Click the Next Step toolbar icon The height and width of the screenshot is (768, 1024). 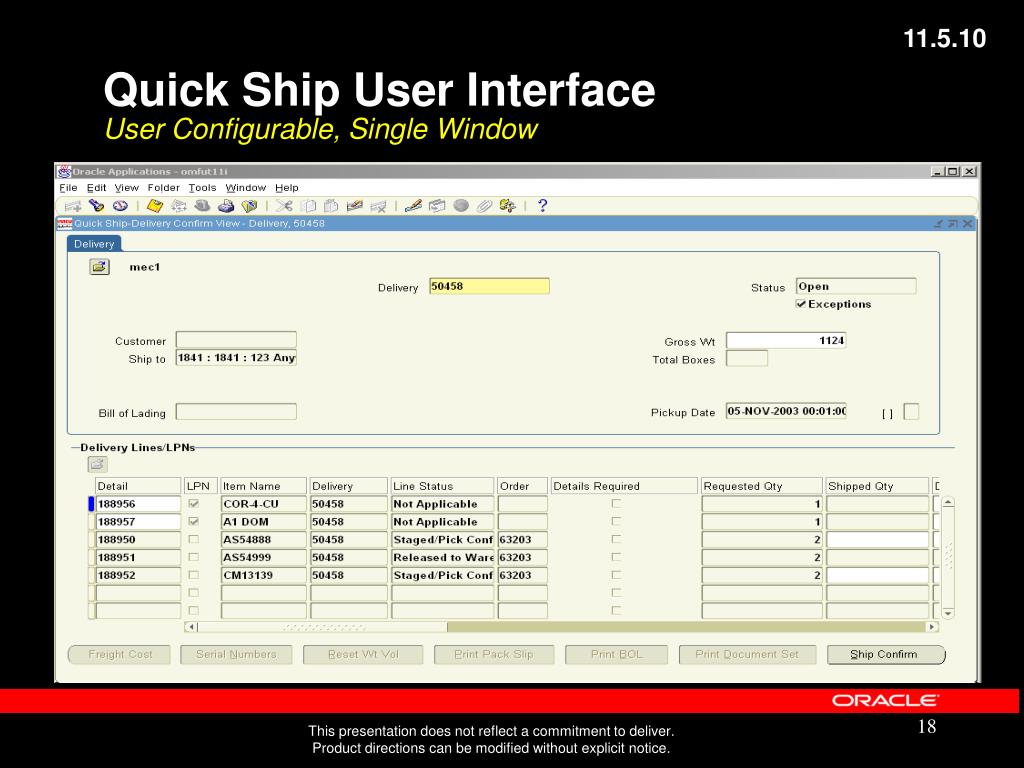(x=179, y=206)
